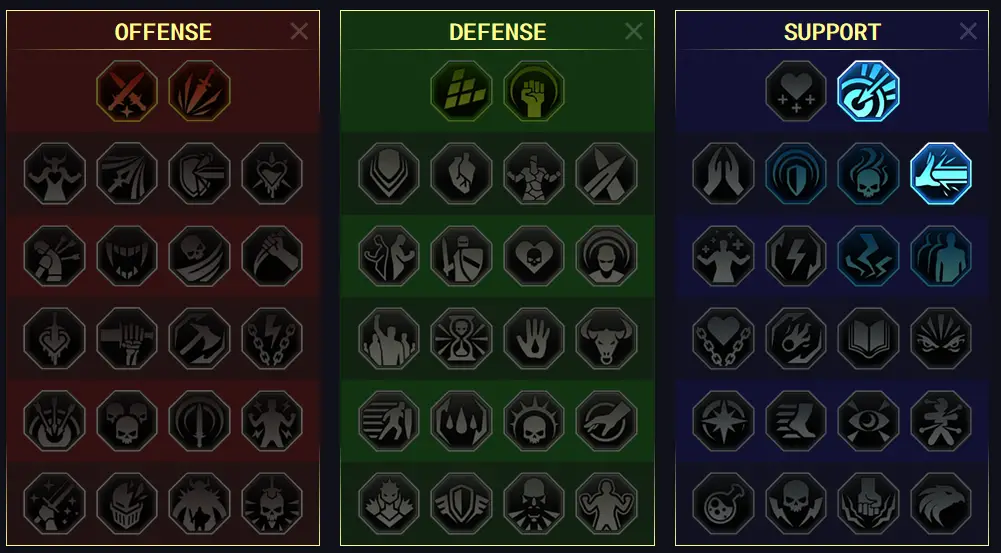Toggle the highlighted spinning target Support mastery
Screen dimensions: 1001x553
click(x=868, y=91)
